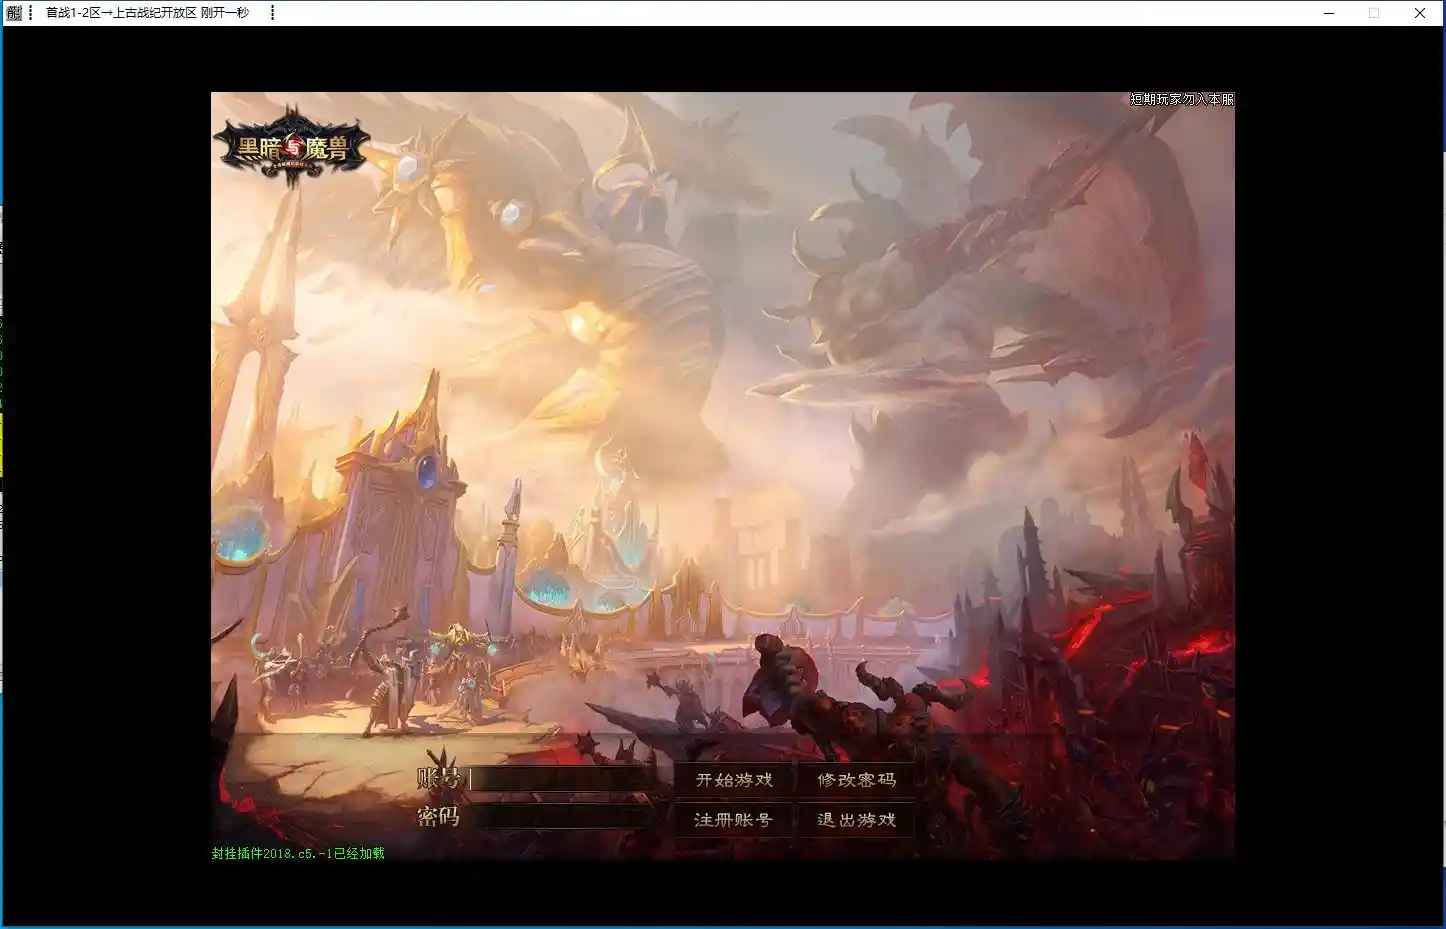The height and width of the screenshot is (929, 1446).
Task: Click the 密码 label text
Action: pyautogui.click(x=438, y=817)
